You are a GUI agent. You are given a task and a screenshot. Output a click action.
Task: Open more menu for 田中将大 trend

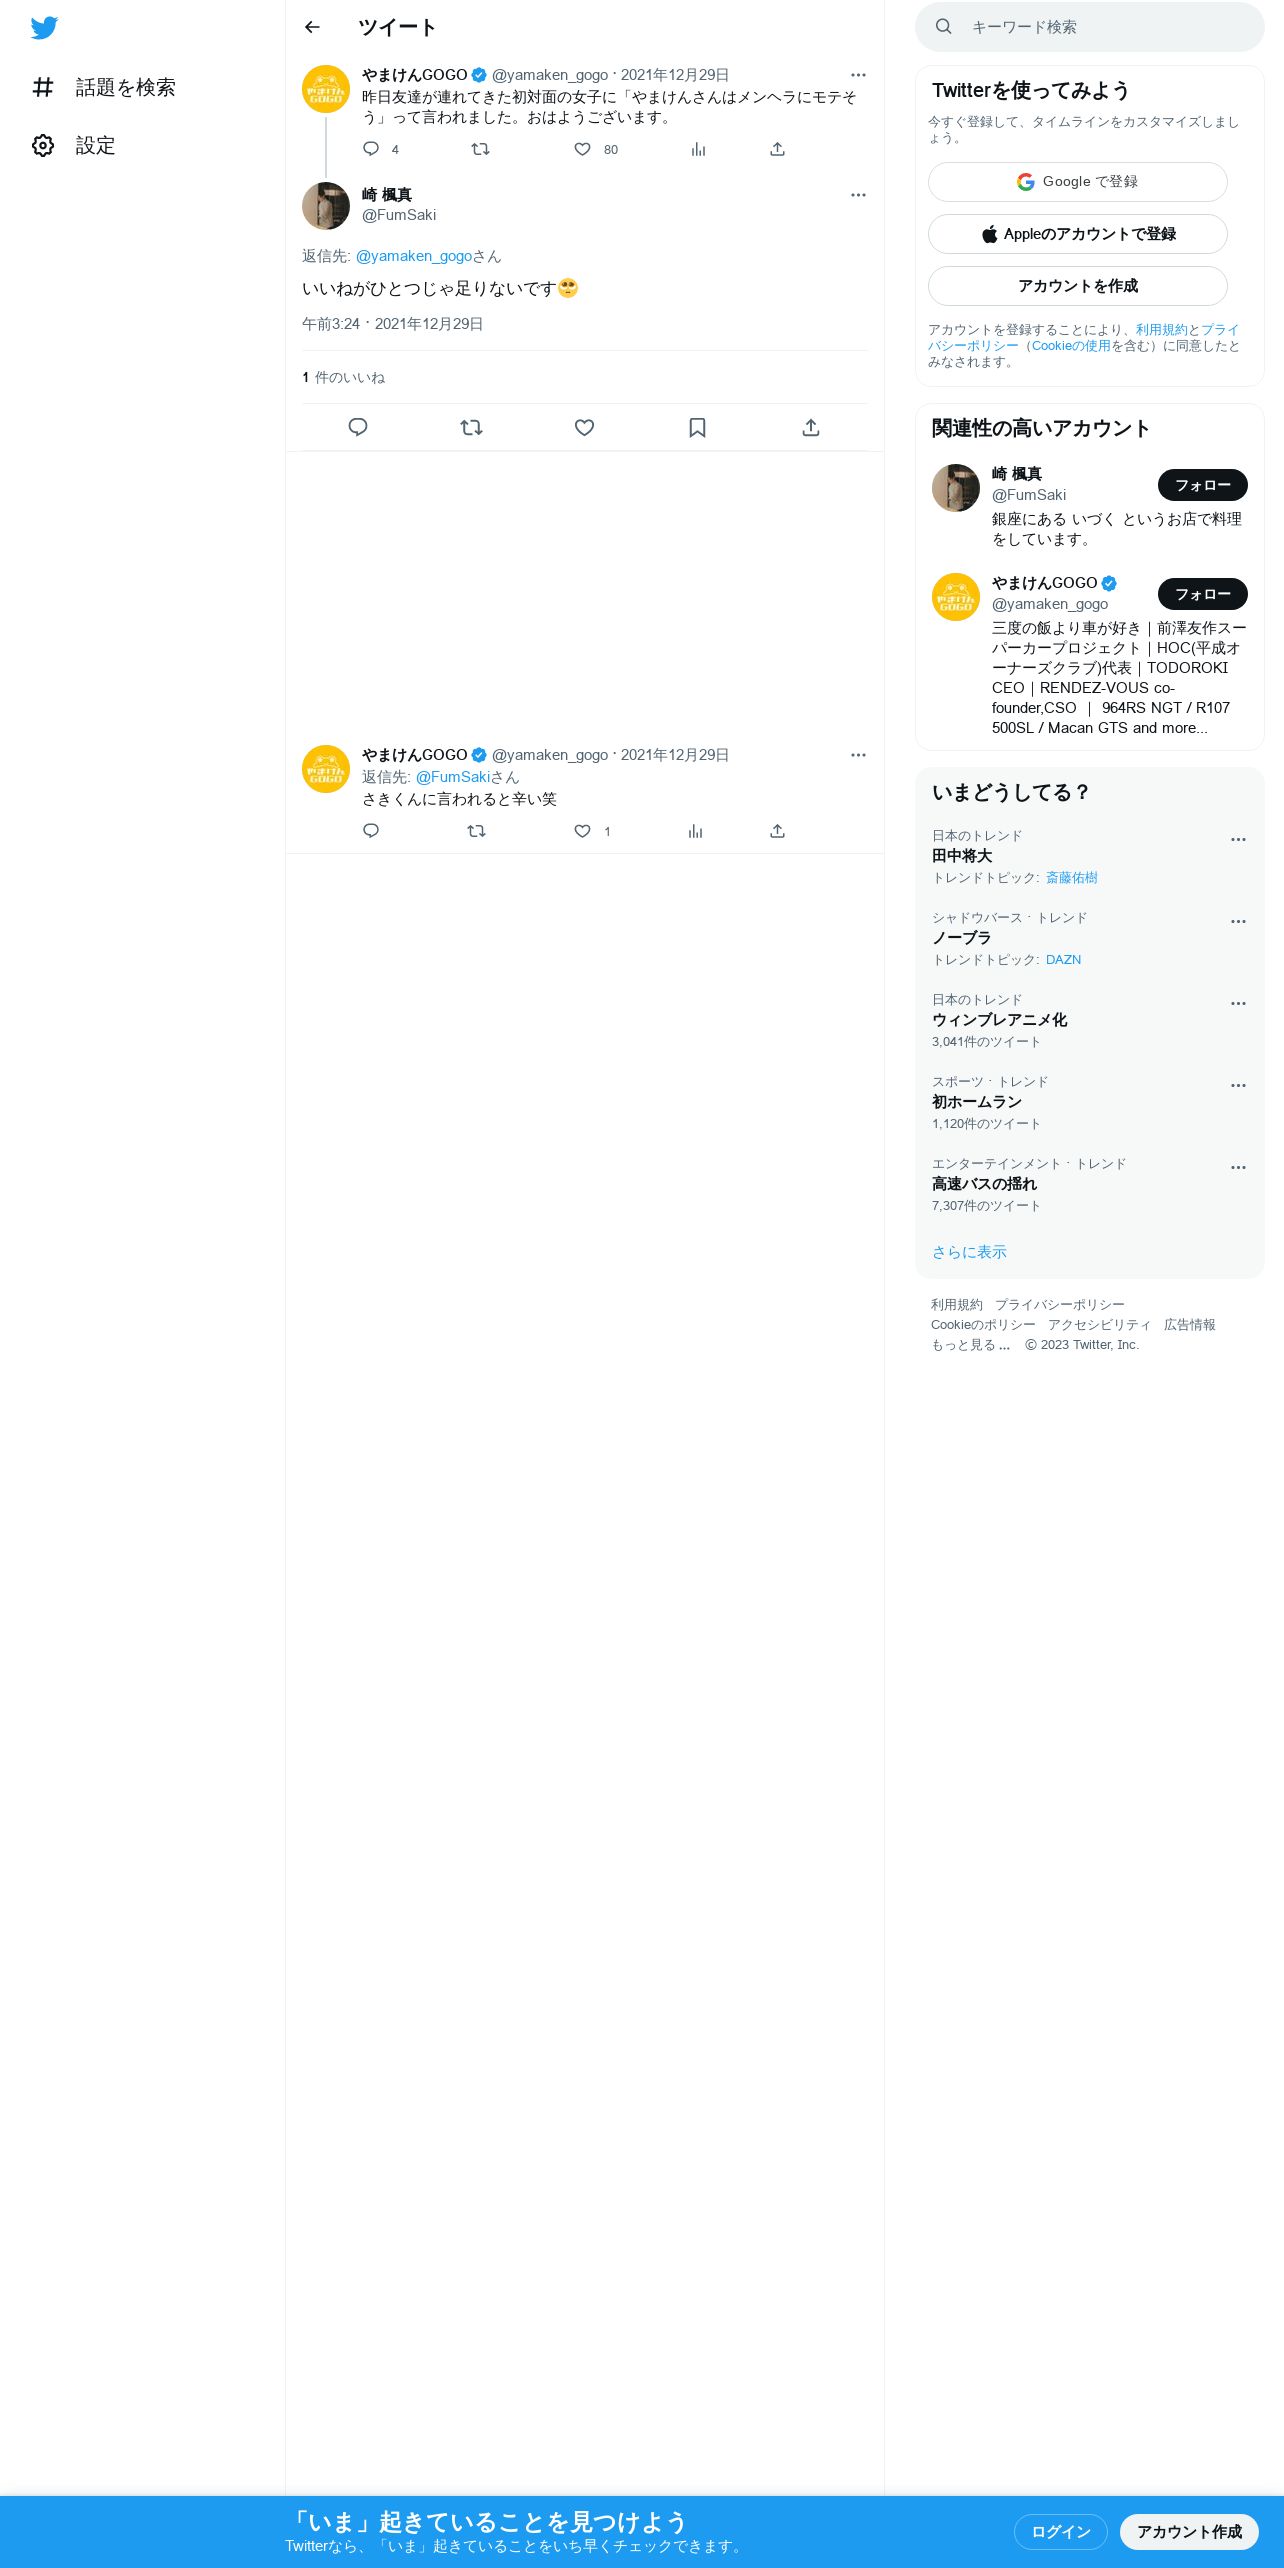(1238, 840)
